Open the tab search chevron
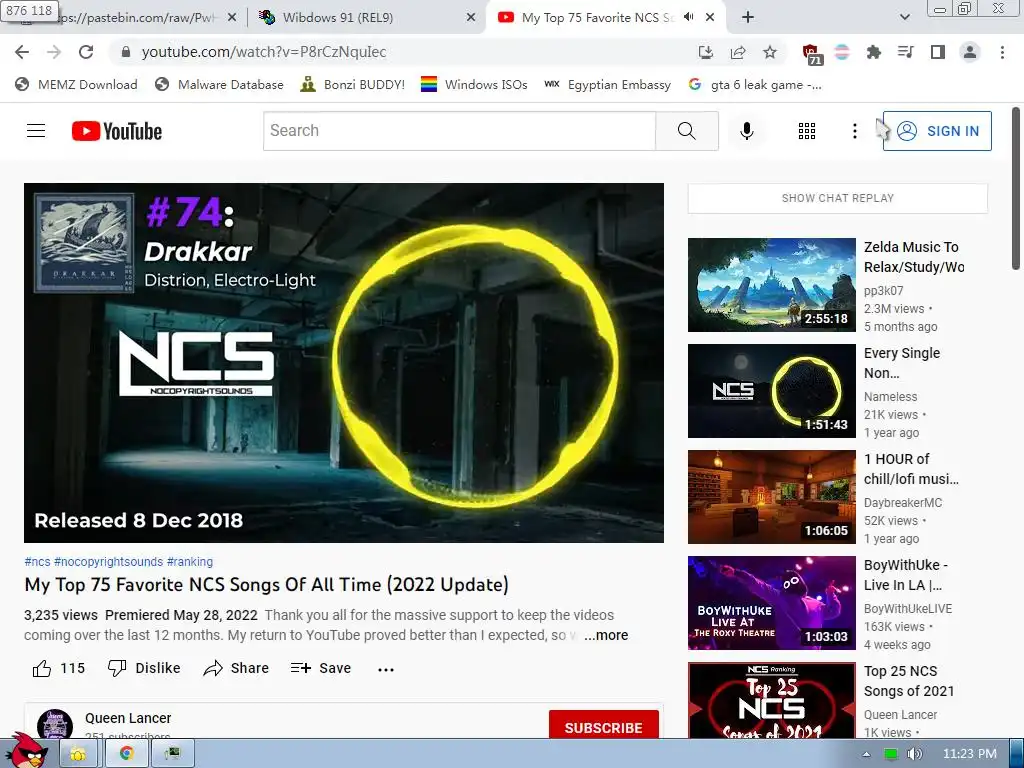 coord(904,18)
